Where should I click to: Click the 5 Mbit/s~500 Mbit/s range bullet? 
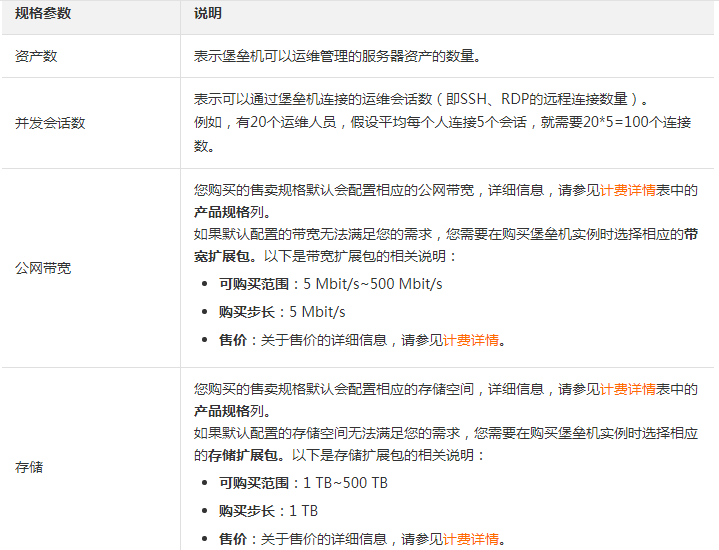tap(331, 284)
